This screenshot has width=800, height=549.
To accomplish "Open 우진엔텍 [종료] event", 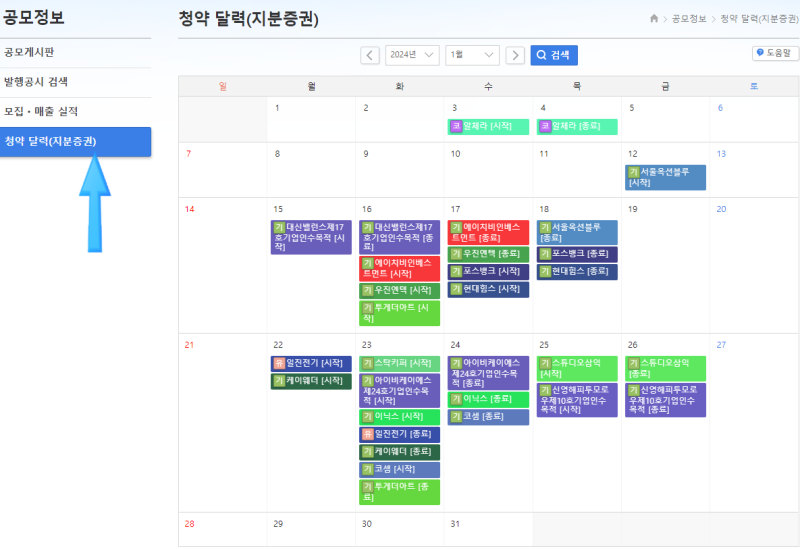I will (x=488, y=254).
